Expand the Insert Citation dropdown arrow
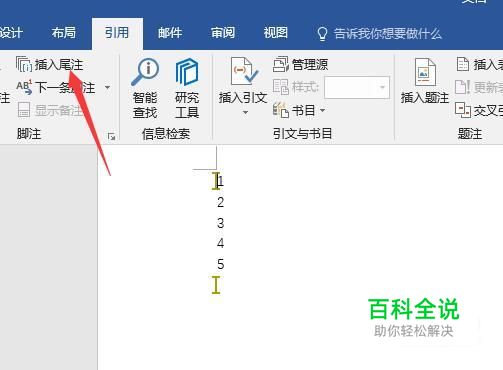503x370 pixels. pyautogui.click(x=245, y=113)
